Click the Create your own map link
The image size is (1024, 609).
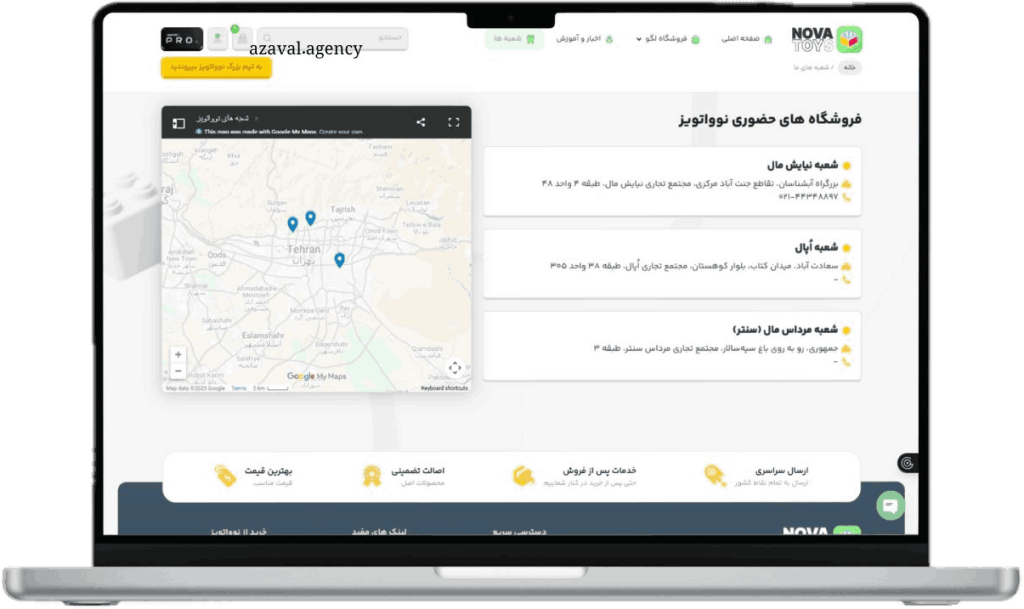tap(341, 132)
